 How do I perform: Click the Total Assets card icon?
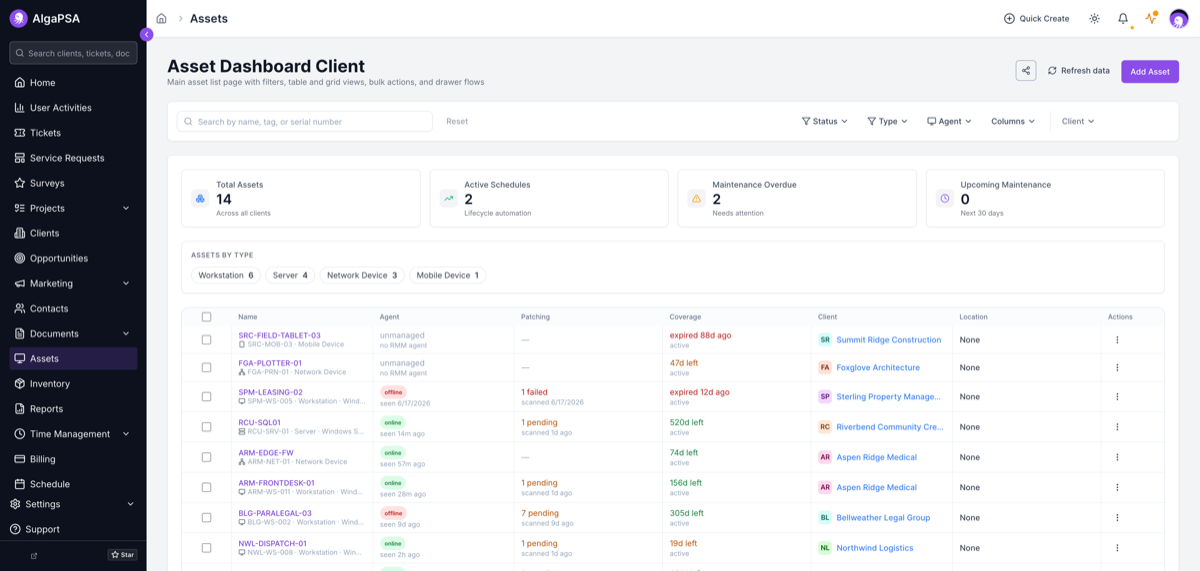pyautogui.click(x=200, y=198)
